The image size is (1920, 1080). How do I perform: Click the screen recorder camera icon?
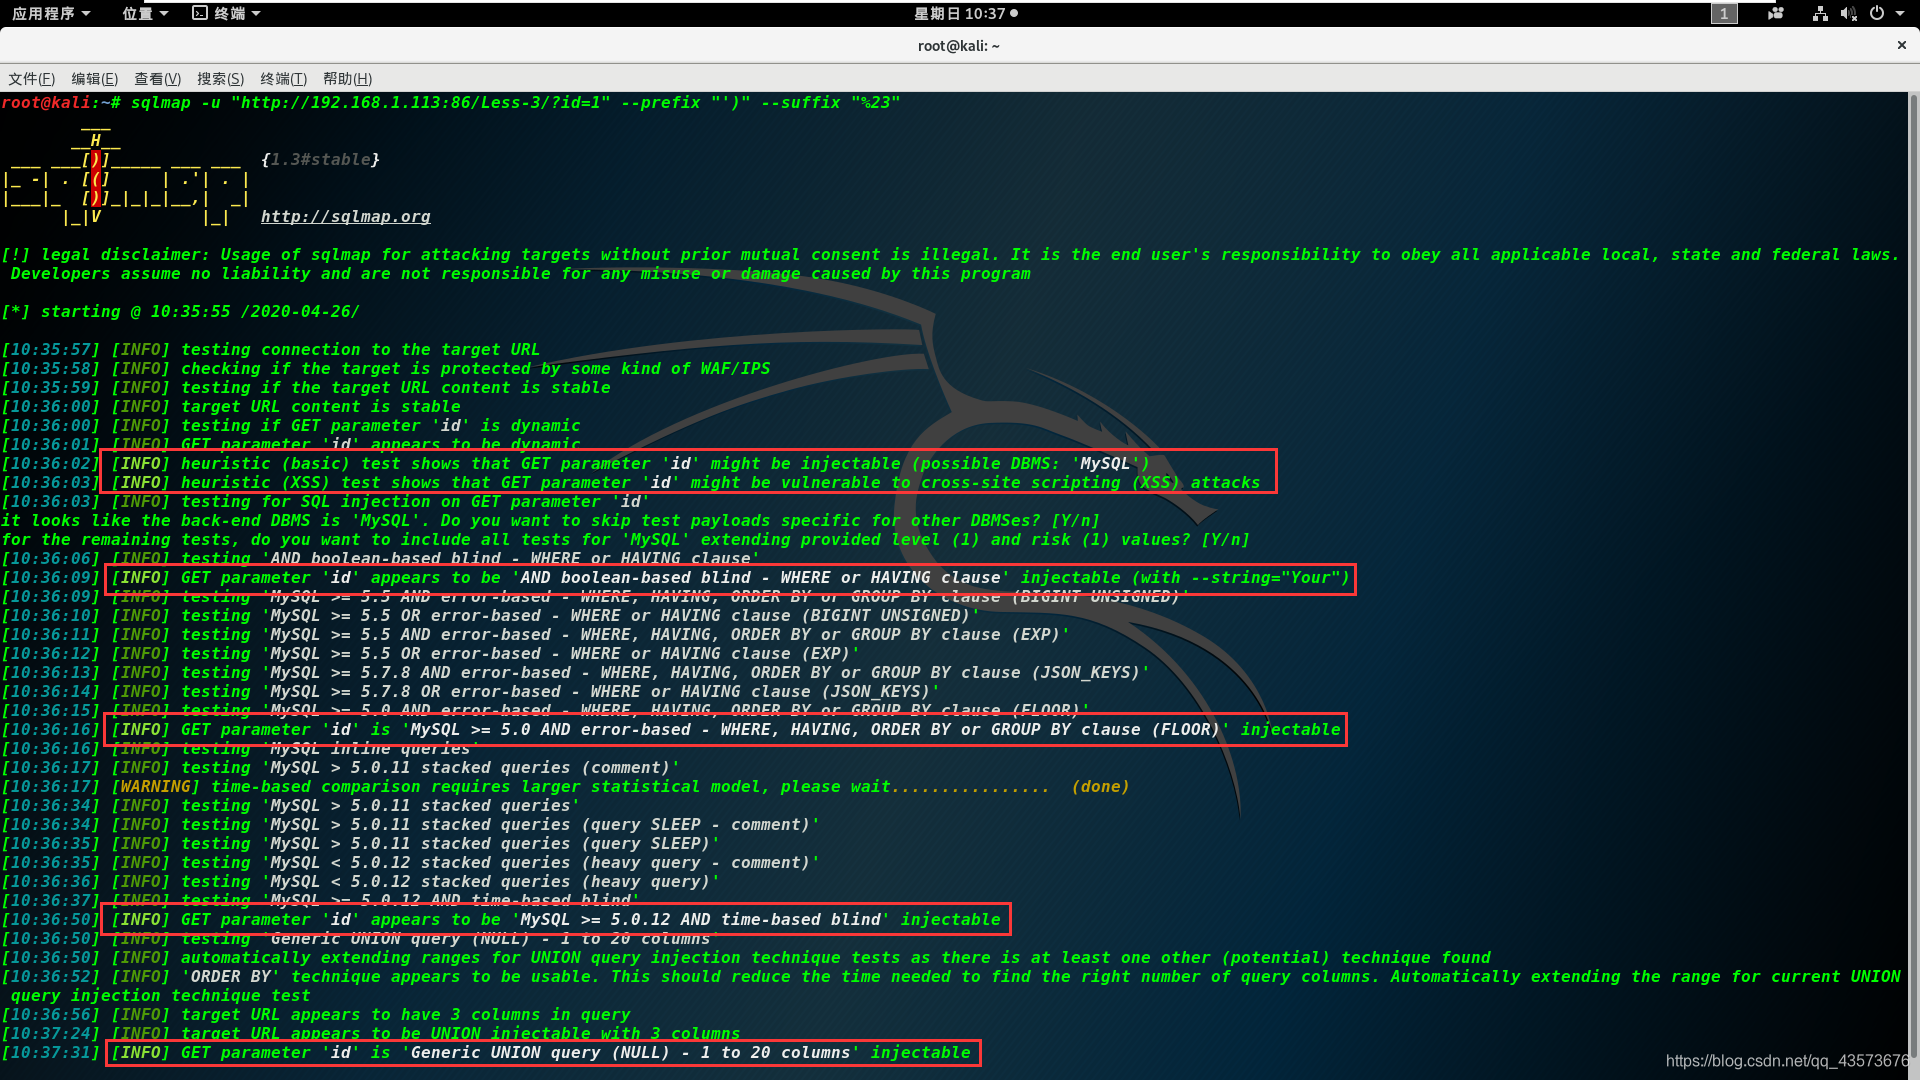tap(1776, 13)
